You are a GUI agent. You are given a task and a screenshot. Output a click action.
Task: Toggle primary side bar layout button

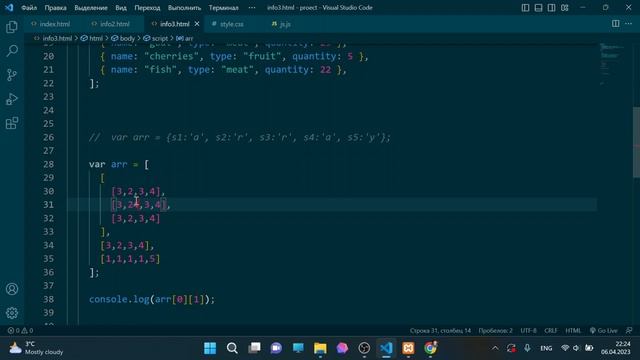point(525,7)
